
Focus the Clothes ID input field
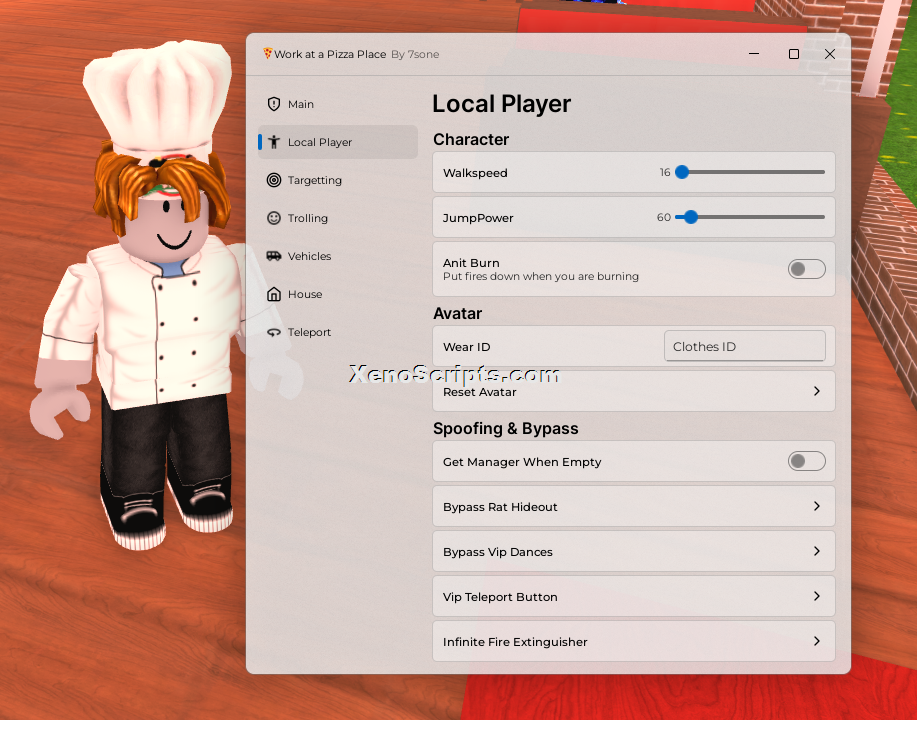[744, 346]
